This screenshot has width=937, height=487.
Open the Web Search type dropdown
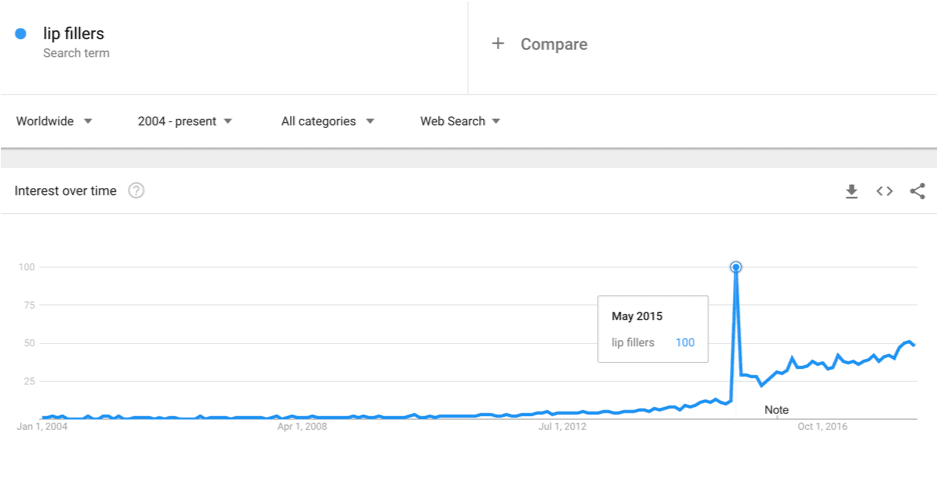point(460,121)
